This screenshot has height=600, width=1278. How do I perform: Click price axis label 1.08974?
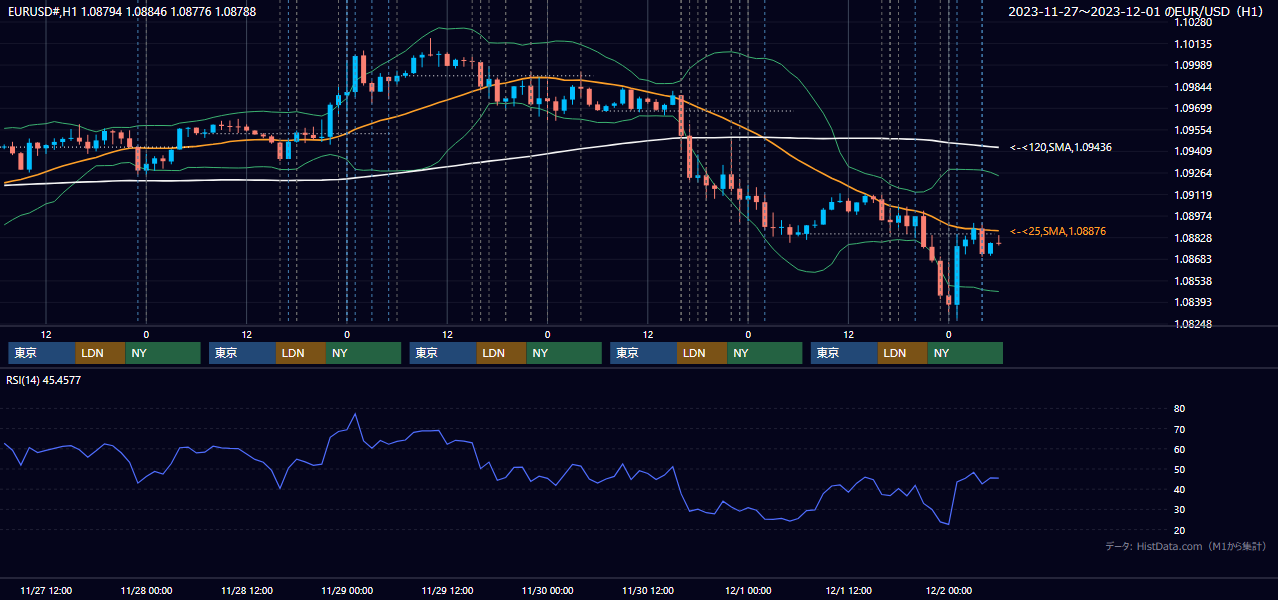pos(1192,216)
